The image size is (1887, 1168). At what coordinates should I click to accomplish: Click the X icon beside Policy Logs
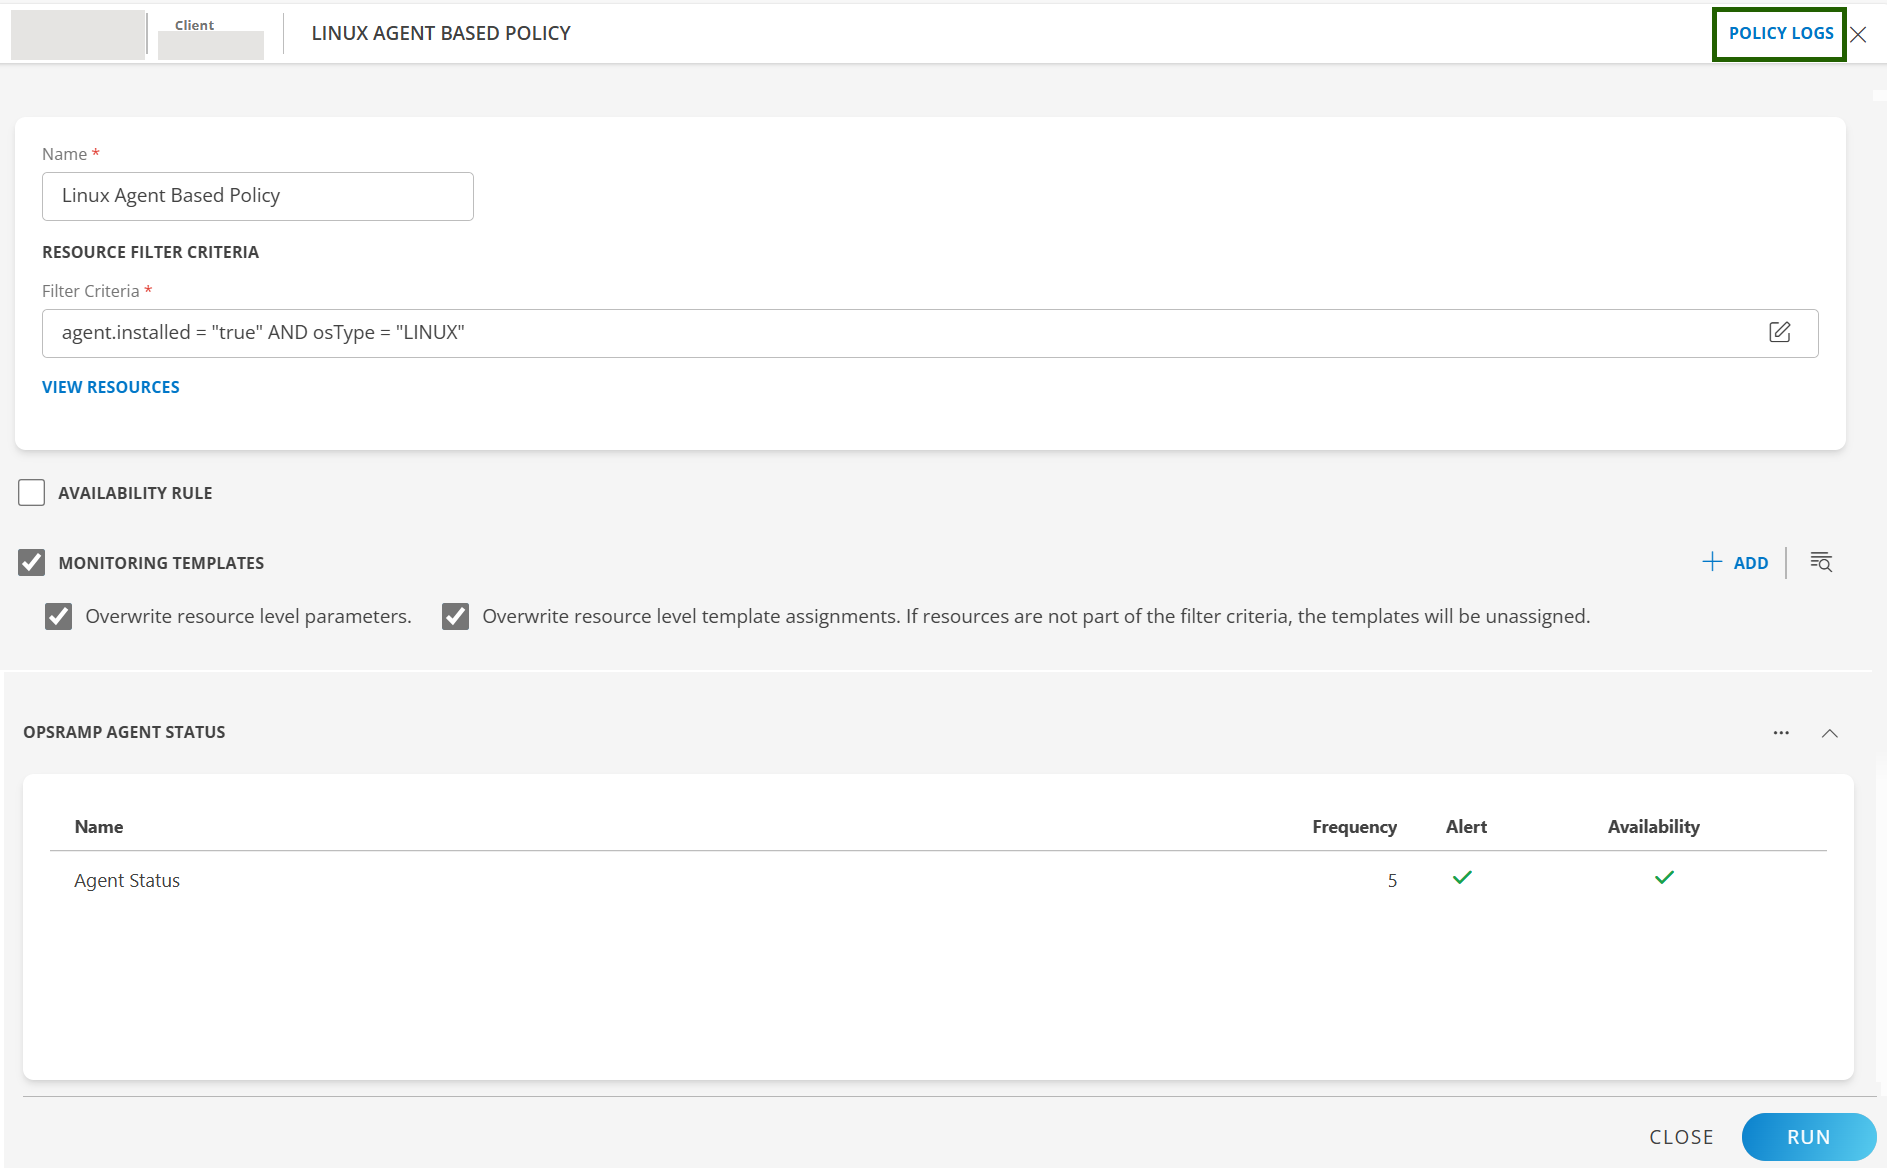point(1858,35)
